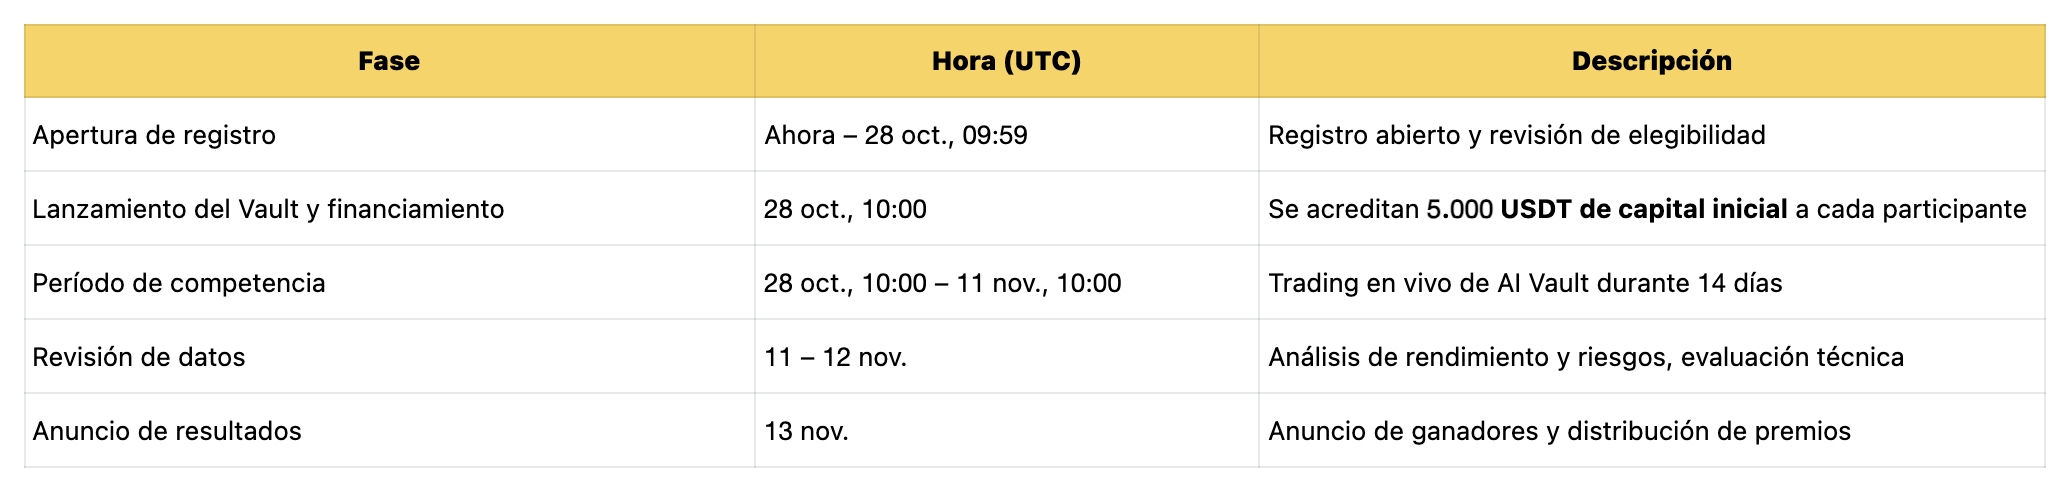Click the Ahora – 28 oct., 09:59 cell
This screenshot has height=492, width=2070.
pyautogui.click(x=896, y=135)
